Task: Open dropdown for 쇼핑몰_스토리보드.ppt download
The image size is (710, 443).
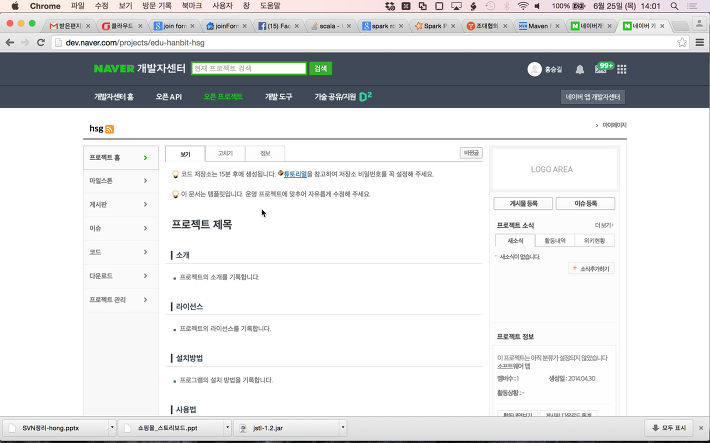Action: 227,428
